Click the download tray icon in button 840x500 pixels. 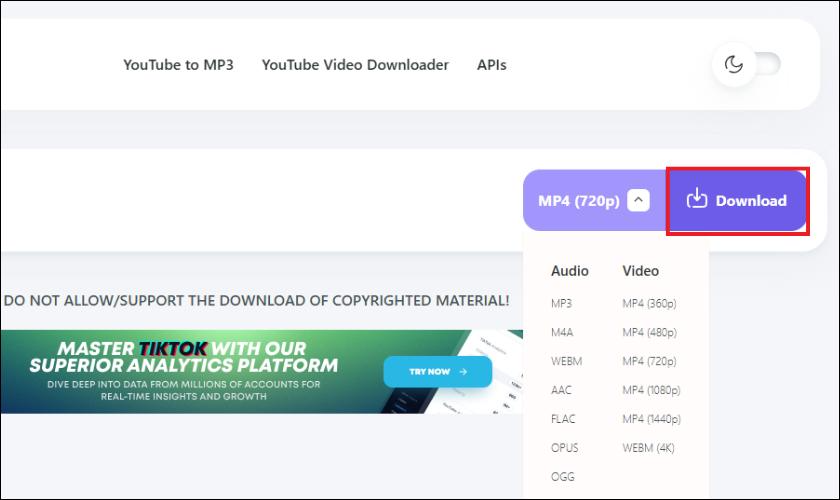point(697,198)
